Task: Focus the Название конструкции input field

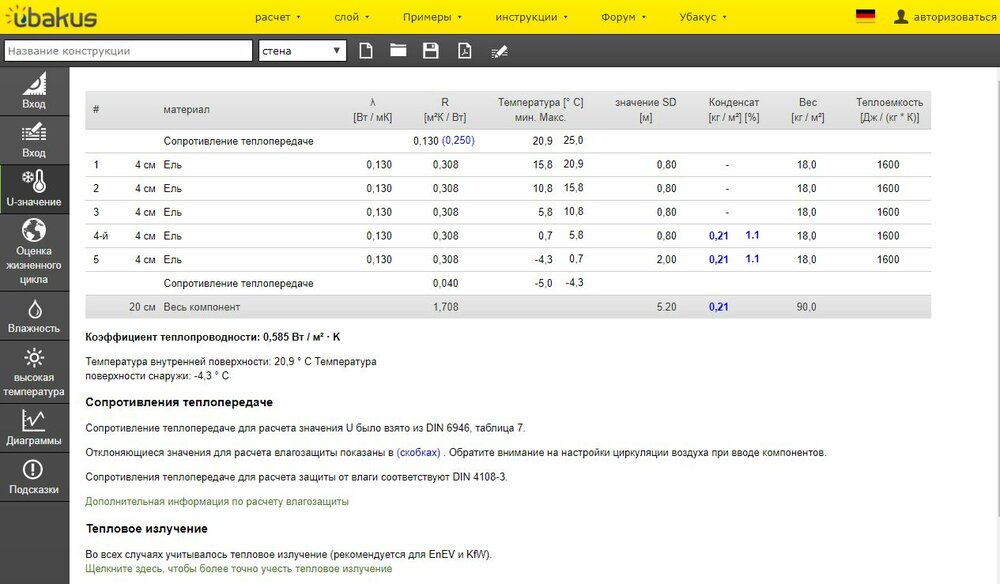Action: pyautogui.click(x=127, y=51)
